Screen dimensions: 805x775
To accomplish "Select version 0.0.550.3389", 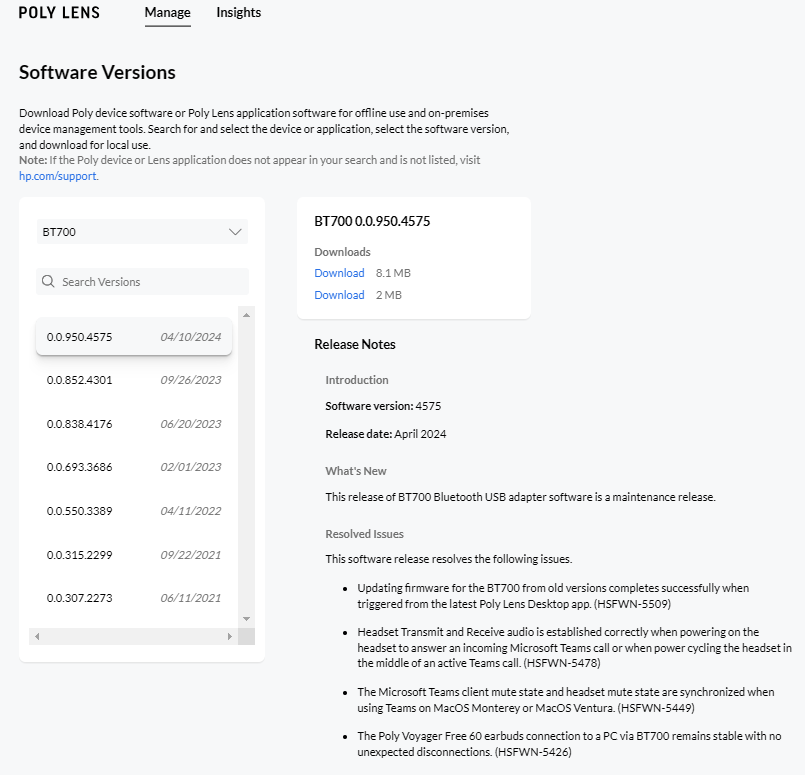I will pyautogui.click(x=134, y=511).
